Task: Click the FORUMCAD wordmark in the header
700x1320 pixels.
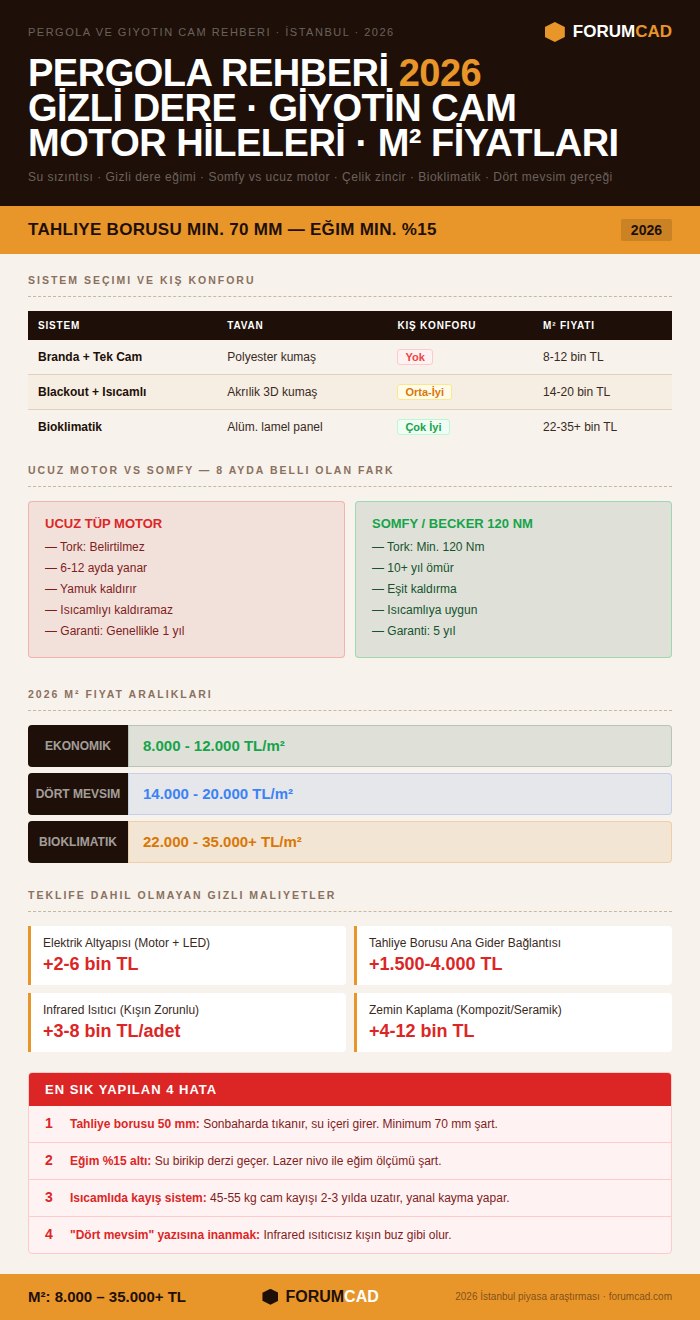Action: pos(622,32)
